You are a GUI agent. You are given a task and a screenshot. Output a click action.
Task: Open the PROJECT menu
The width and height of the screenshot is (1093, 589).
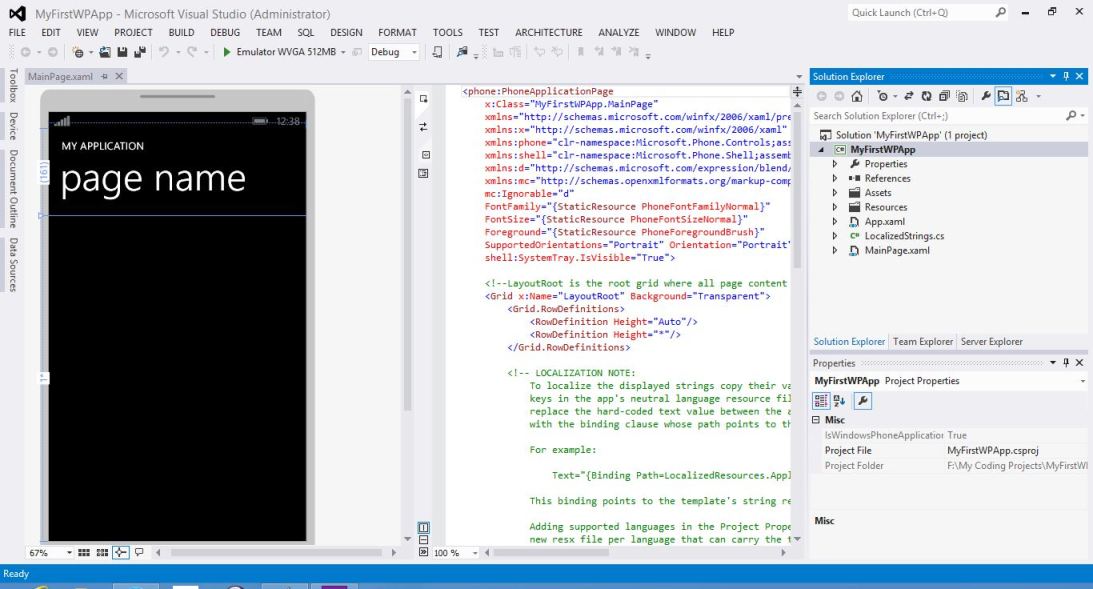(133, 32)
